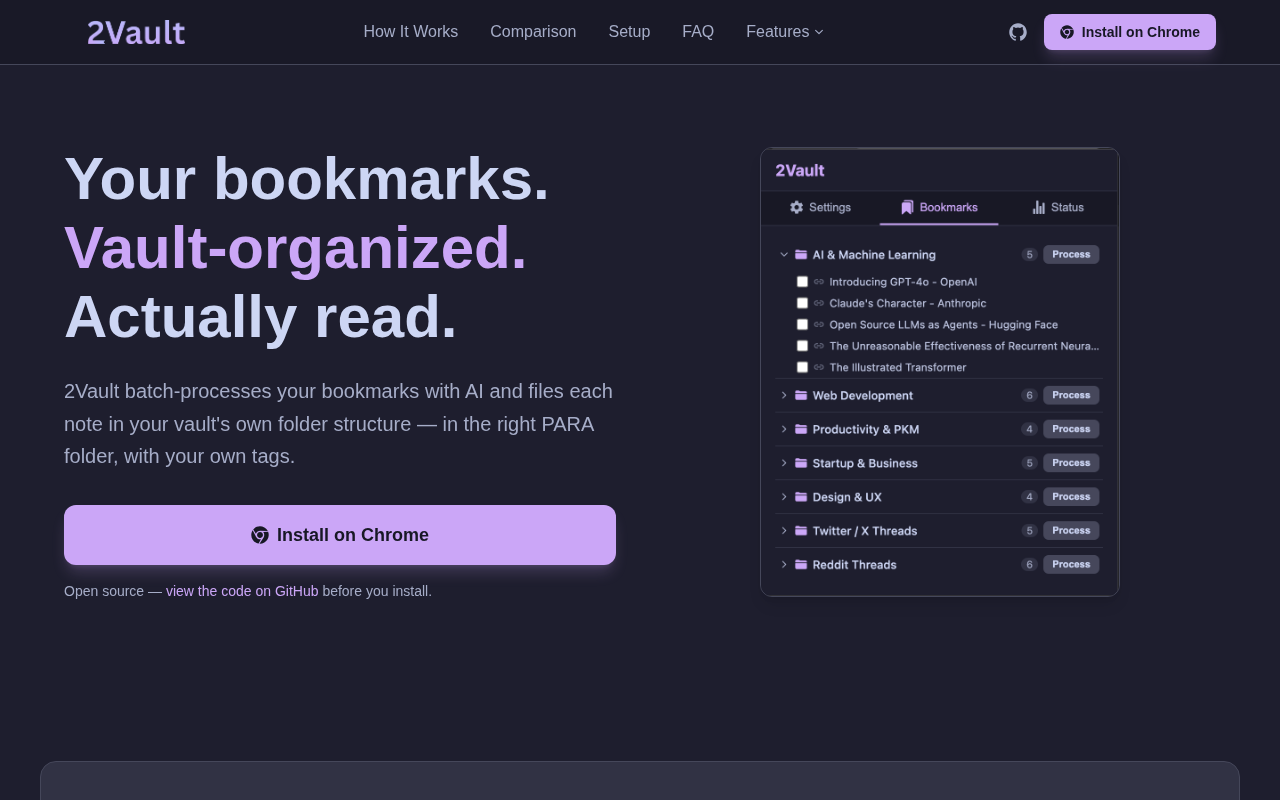This screenshot has width=1280, height=800.
Task: Open the GitHub repository icon in navbar
Action: 1018,32
